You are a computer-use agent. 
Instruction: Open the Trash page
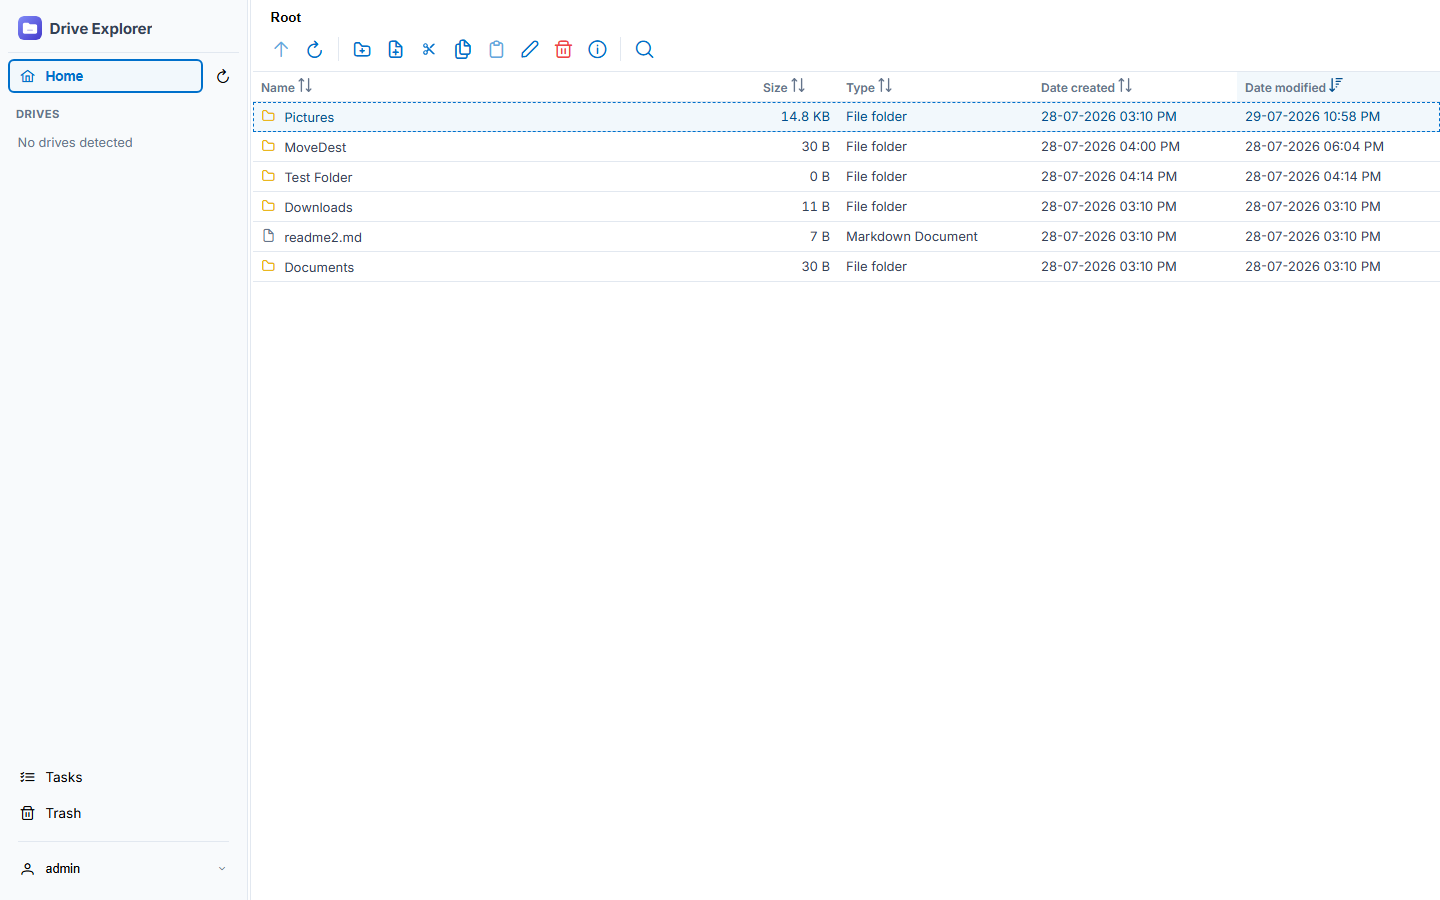(x=63, y=813)
